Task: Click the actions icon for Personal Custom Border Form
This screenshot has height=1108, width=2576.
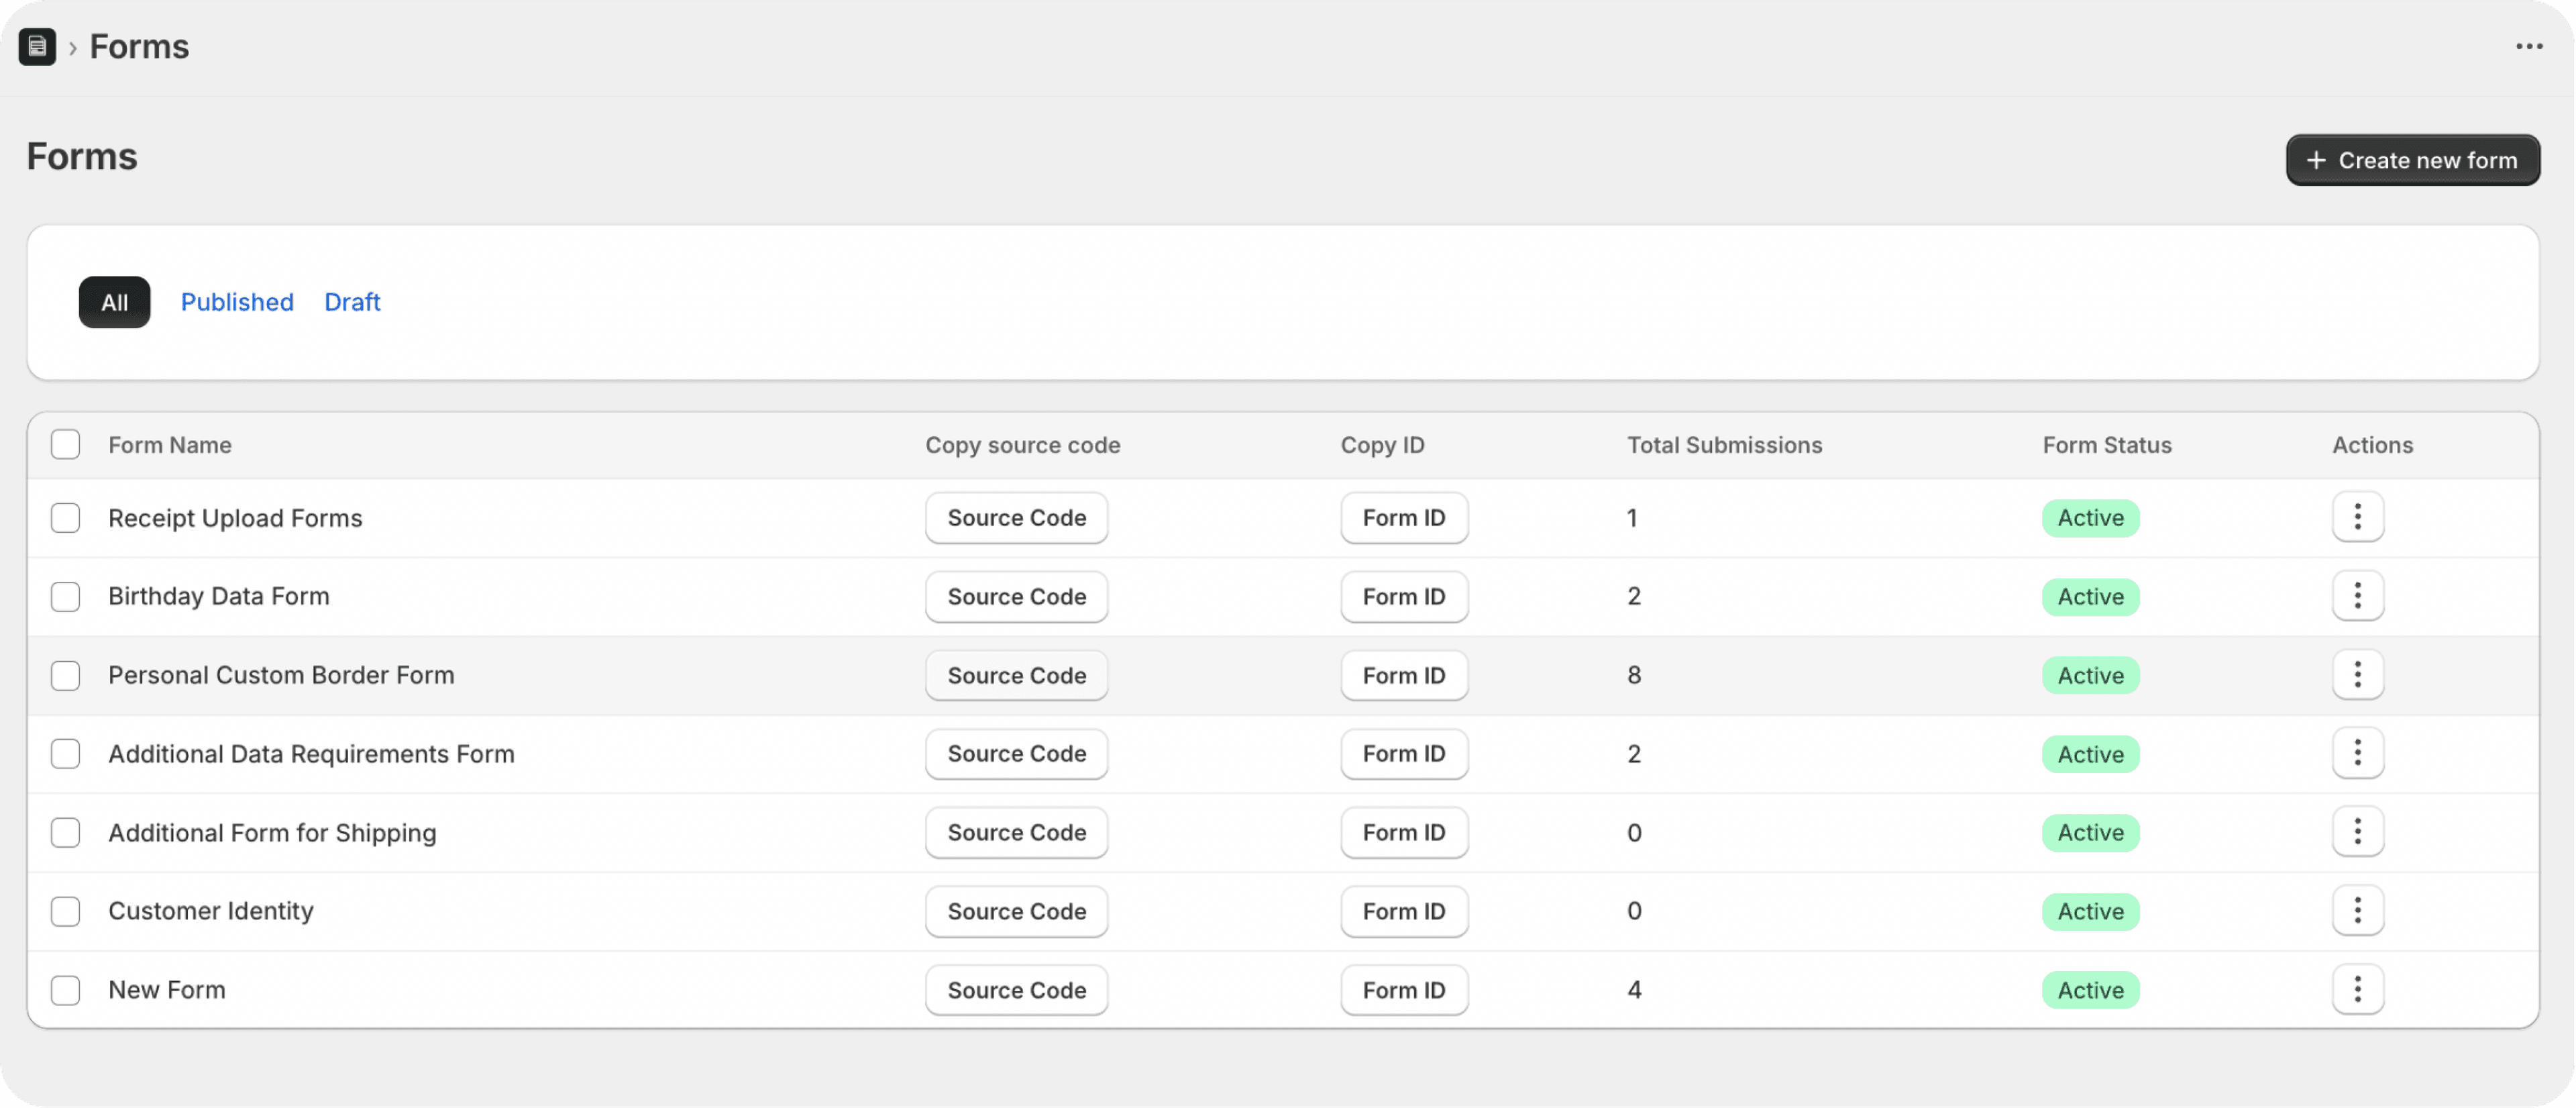Action: click(x=2357, y=675)
